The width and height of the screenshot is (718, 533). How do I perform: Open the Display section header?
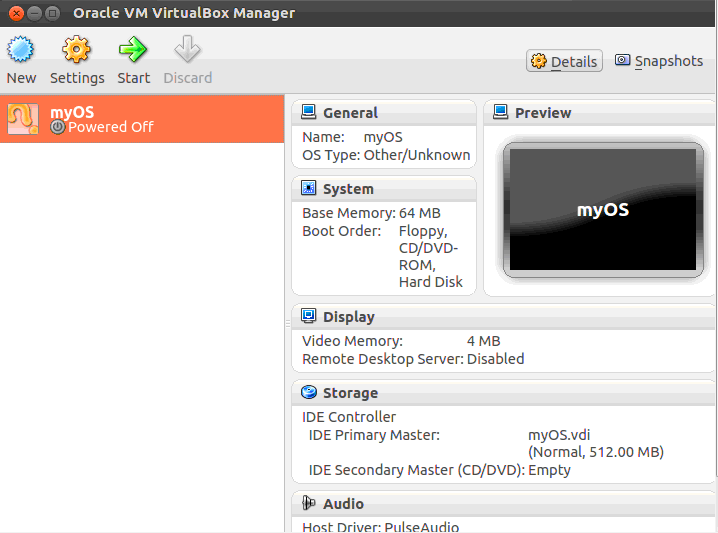coord(503,317)
